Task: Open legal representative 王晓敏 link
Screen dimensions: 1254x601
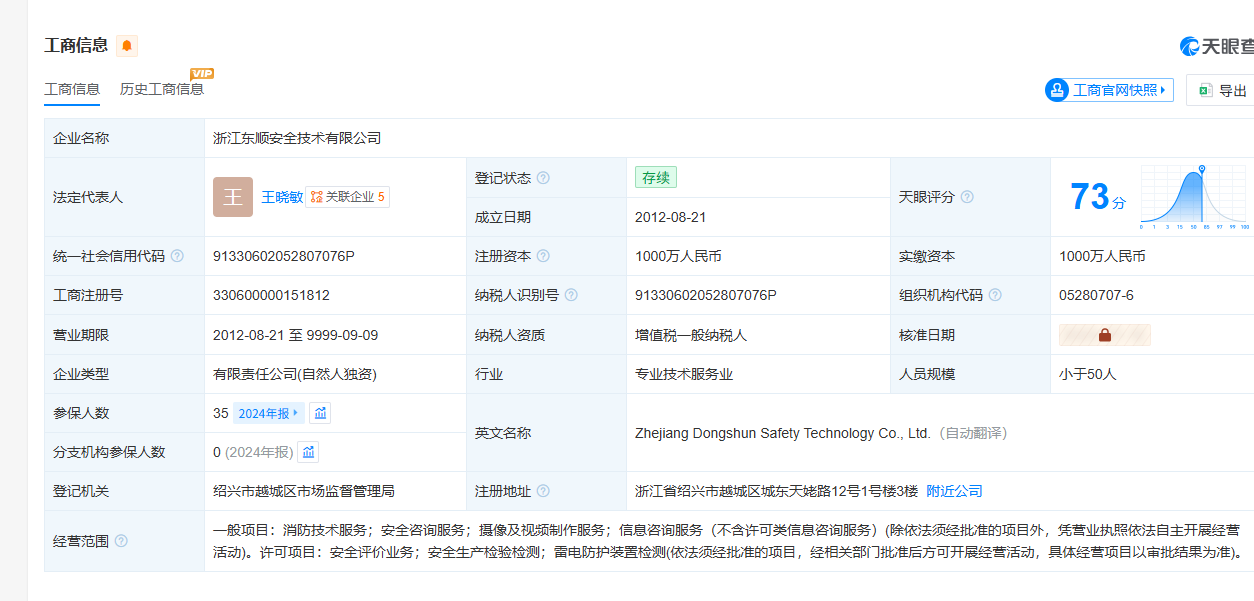Action: point(282,197)
